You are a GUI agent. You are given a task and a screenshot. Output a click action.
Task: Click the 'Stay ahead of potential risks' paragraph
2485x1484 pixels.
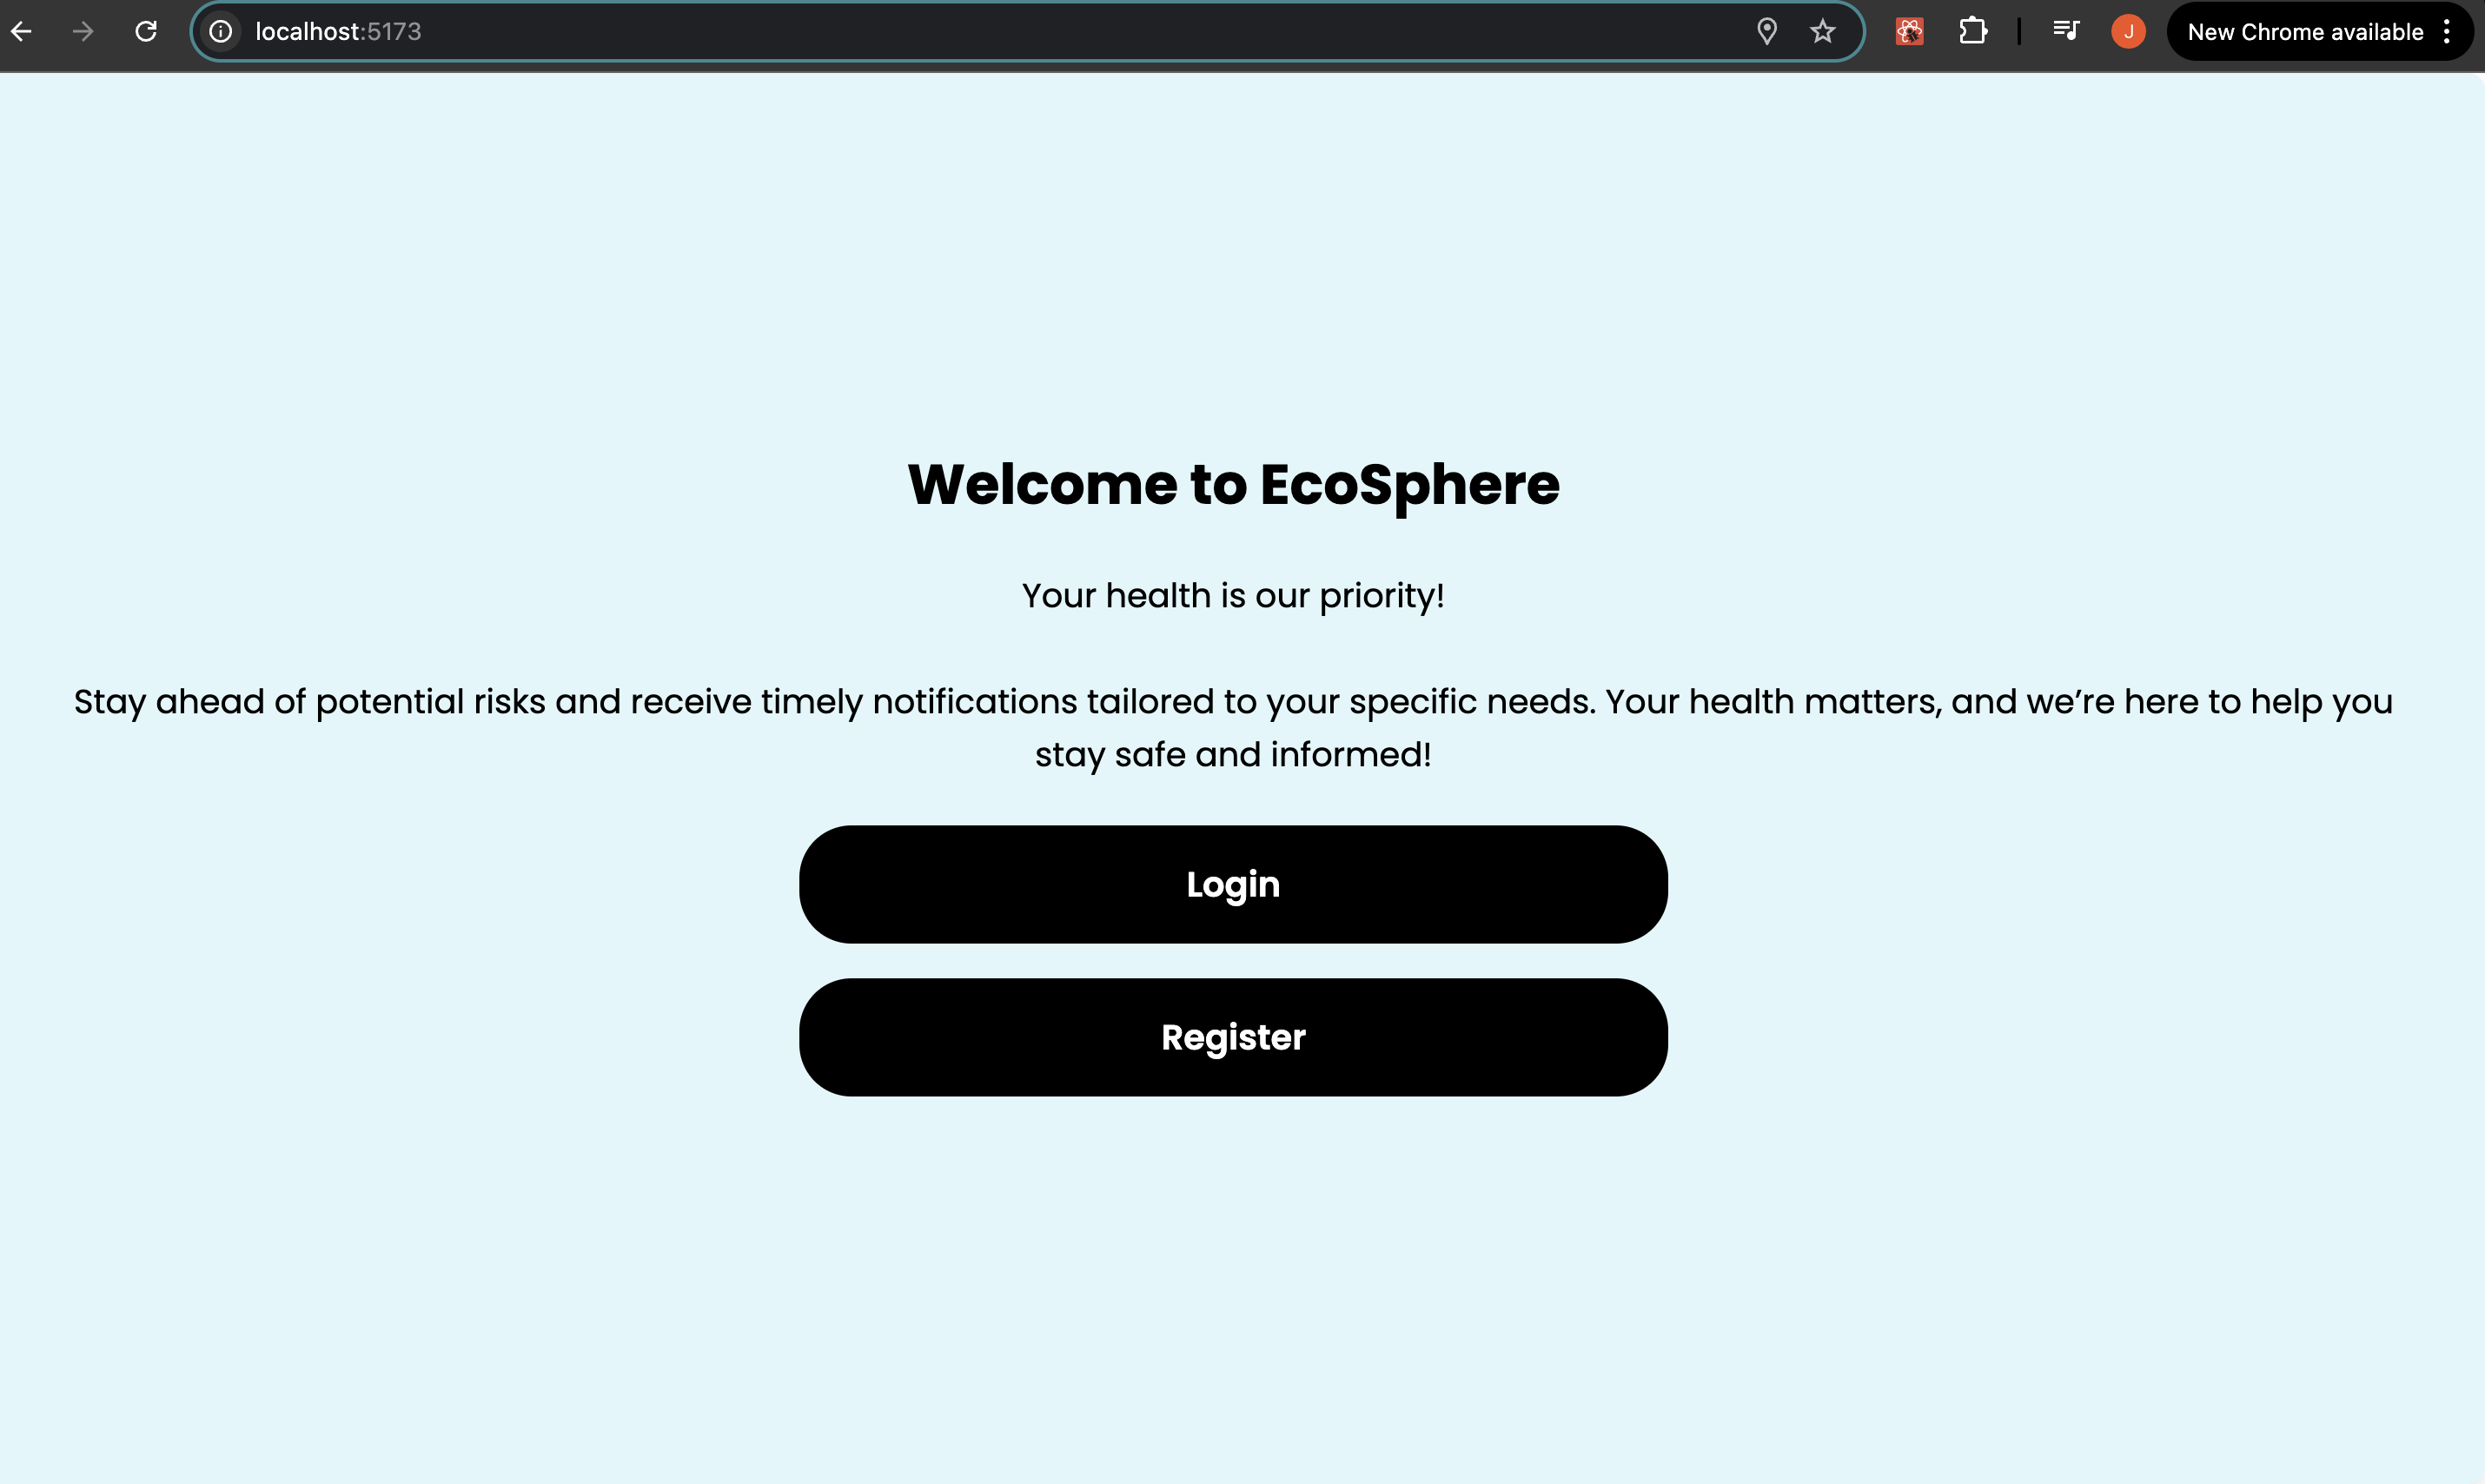pyautogui.click(x=1233, y=702)
